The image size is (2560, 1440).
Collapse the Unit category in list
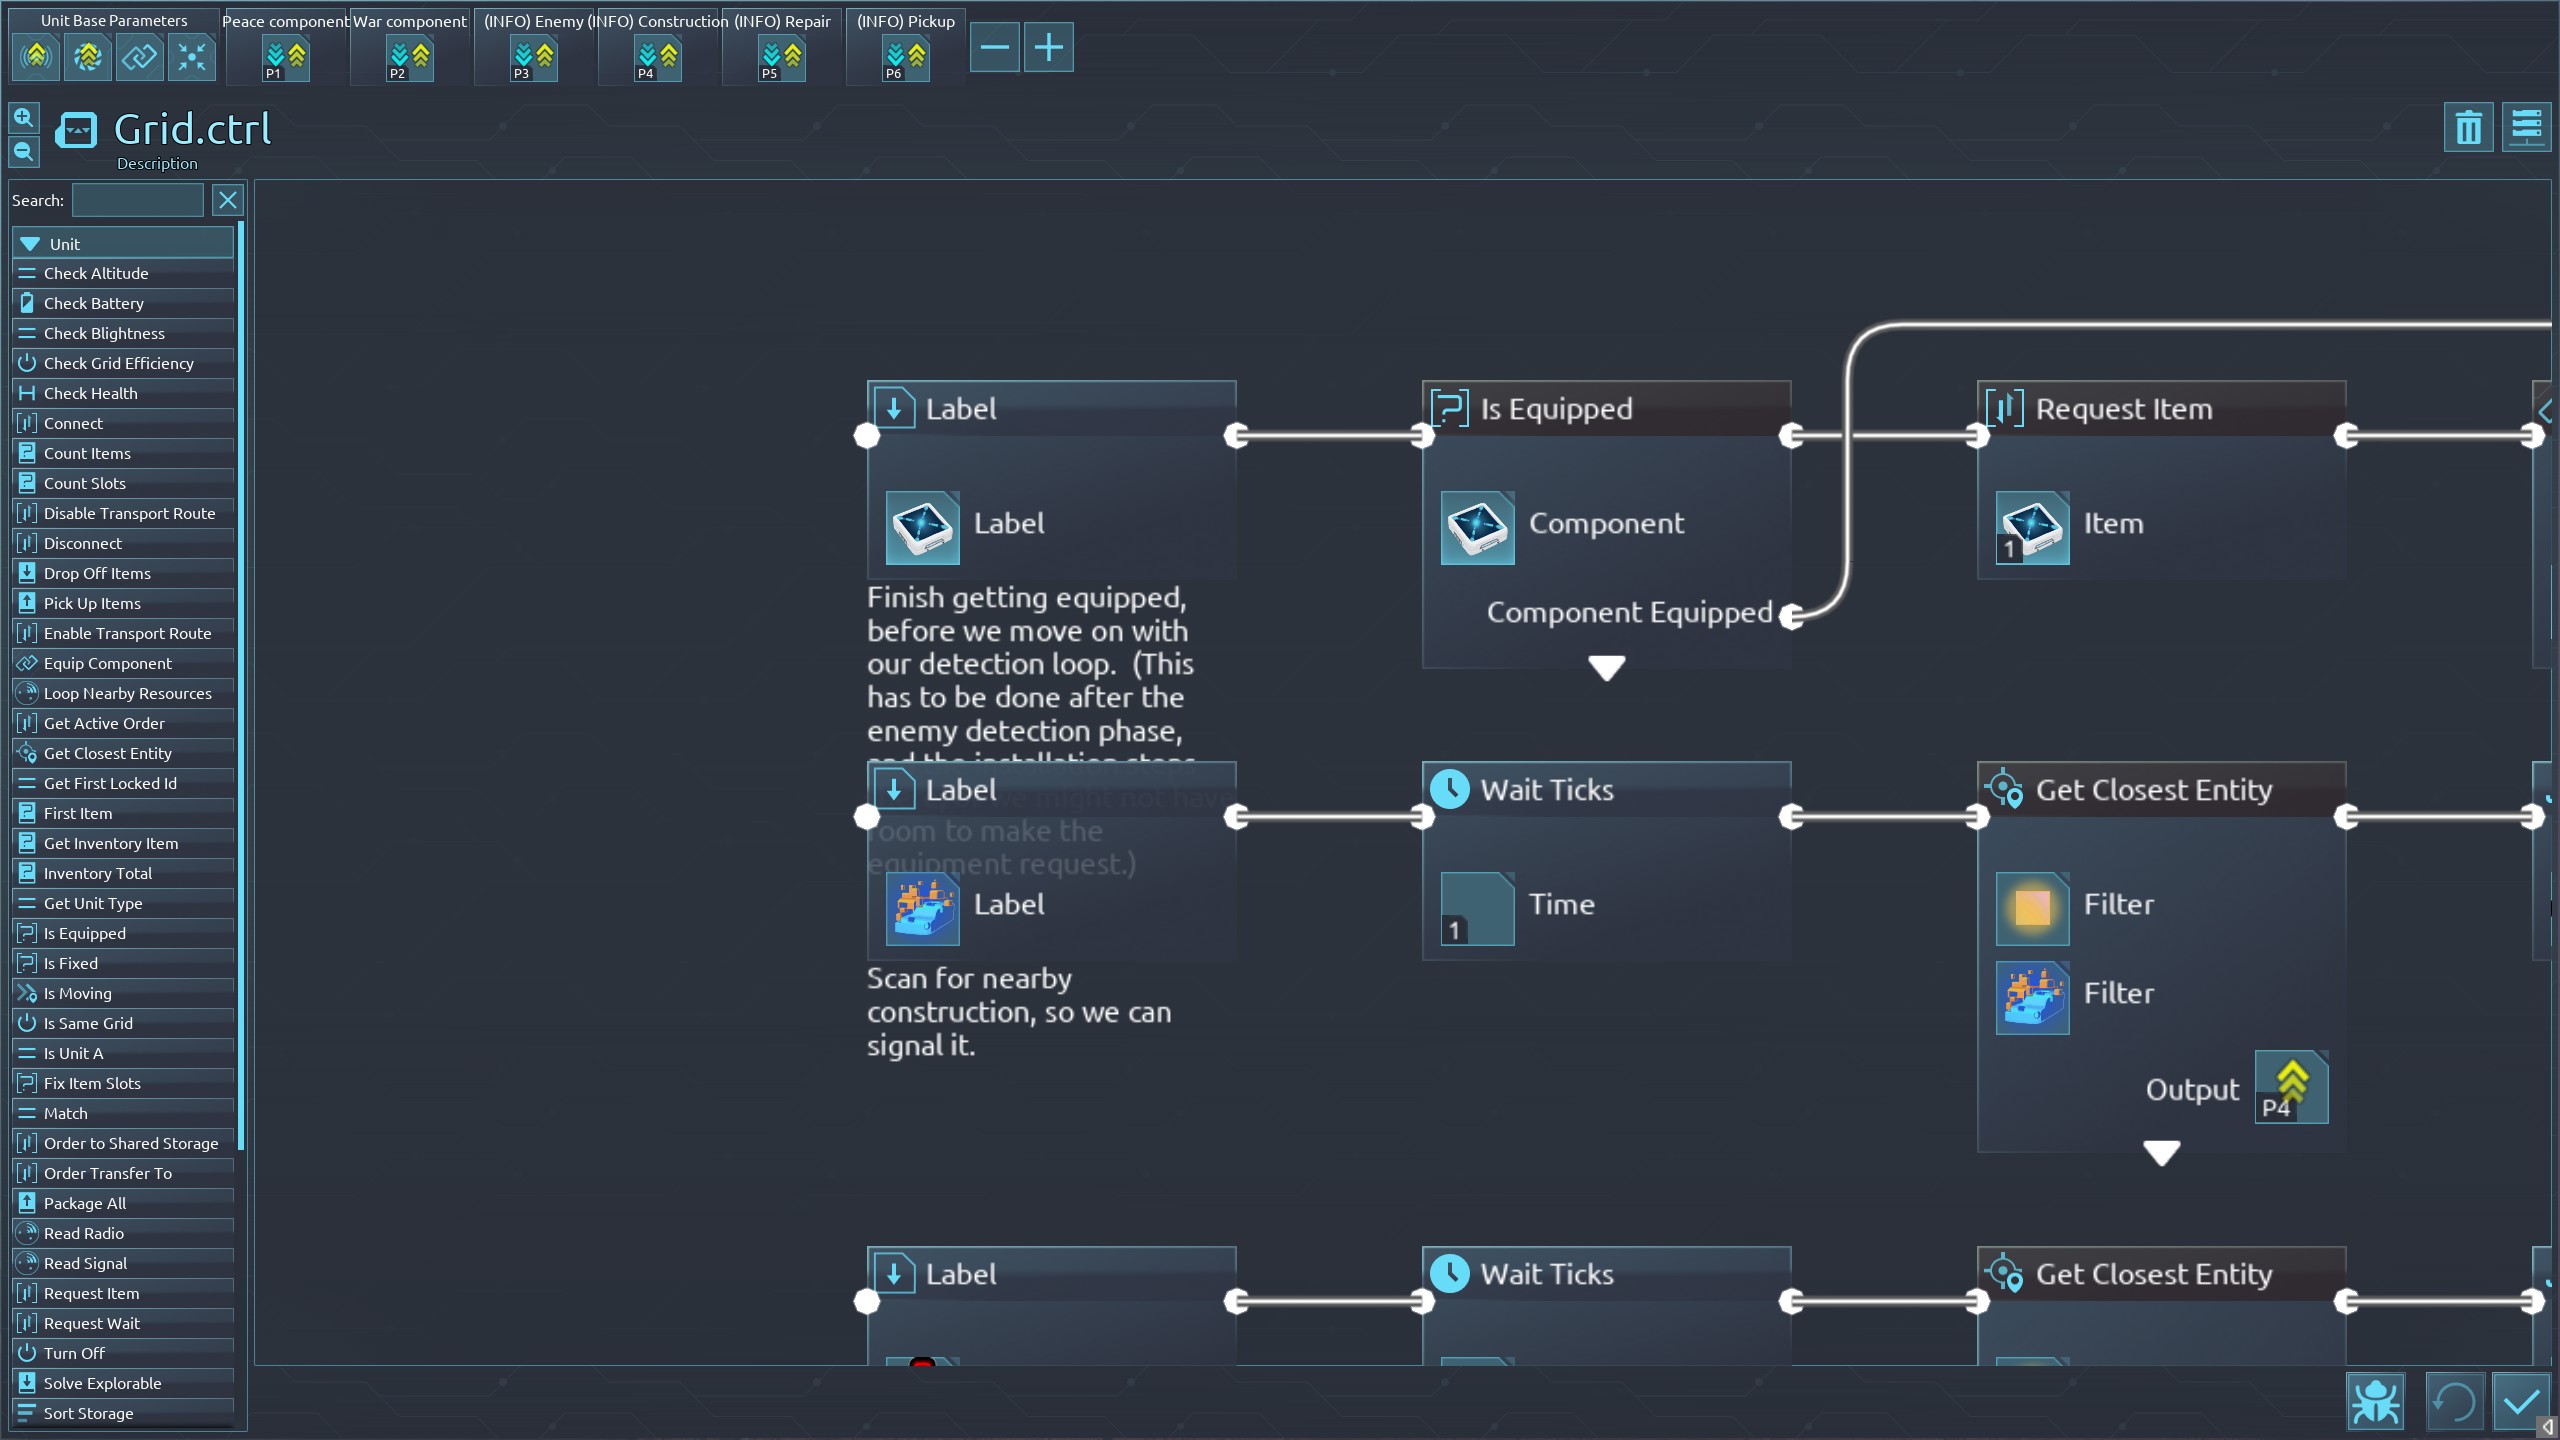(30, 244)
